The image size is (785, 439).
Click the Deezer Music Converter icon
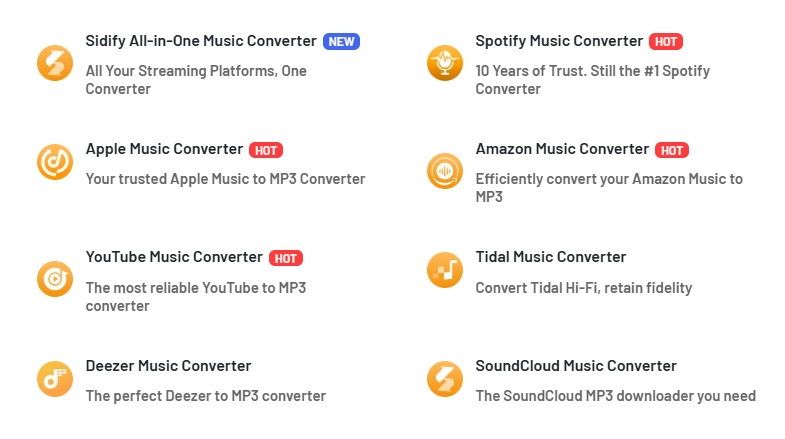(55, 378)
